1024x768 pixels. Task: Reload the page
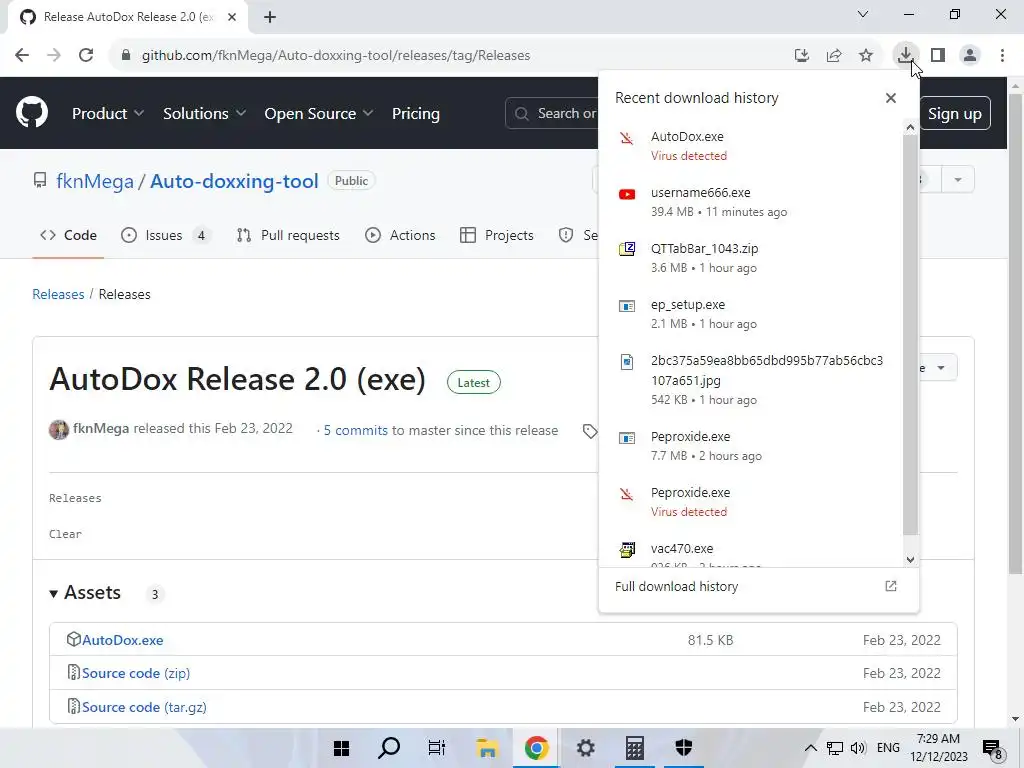click(x=86, y=56)
